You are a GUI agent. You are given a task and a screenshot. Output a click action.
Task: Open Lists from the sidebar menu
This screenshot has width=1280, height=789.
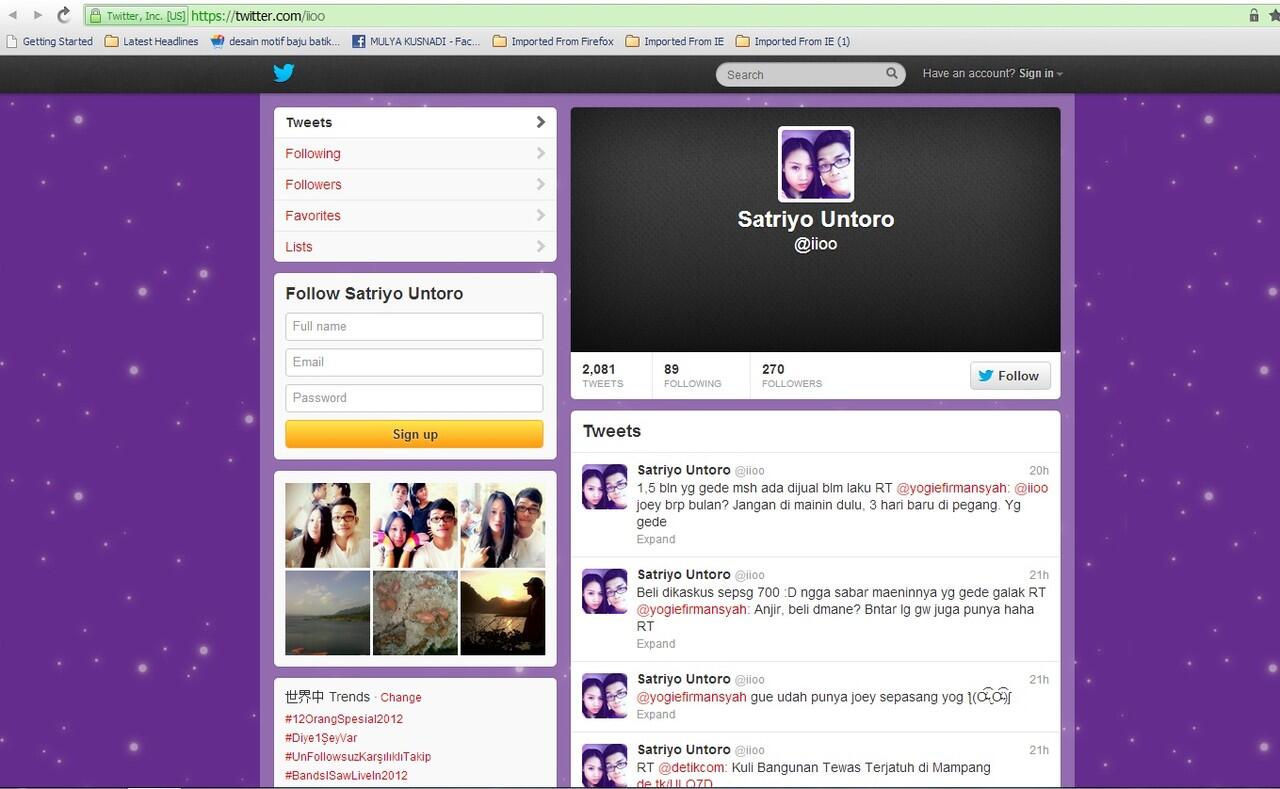pyautogui.click(x=415, y=246)
